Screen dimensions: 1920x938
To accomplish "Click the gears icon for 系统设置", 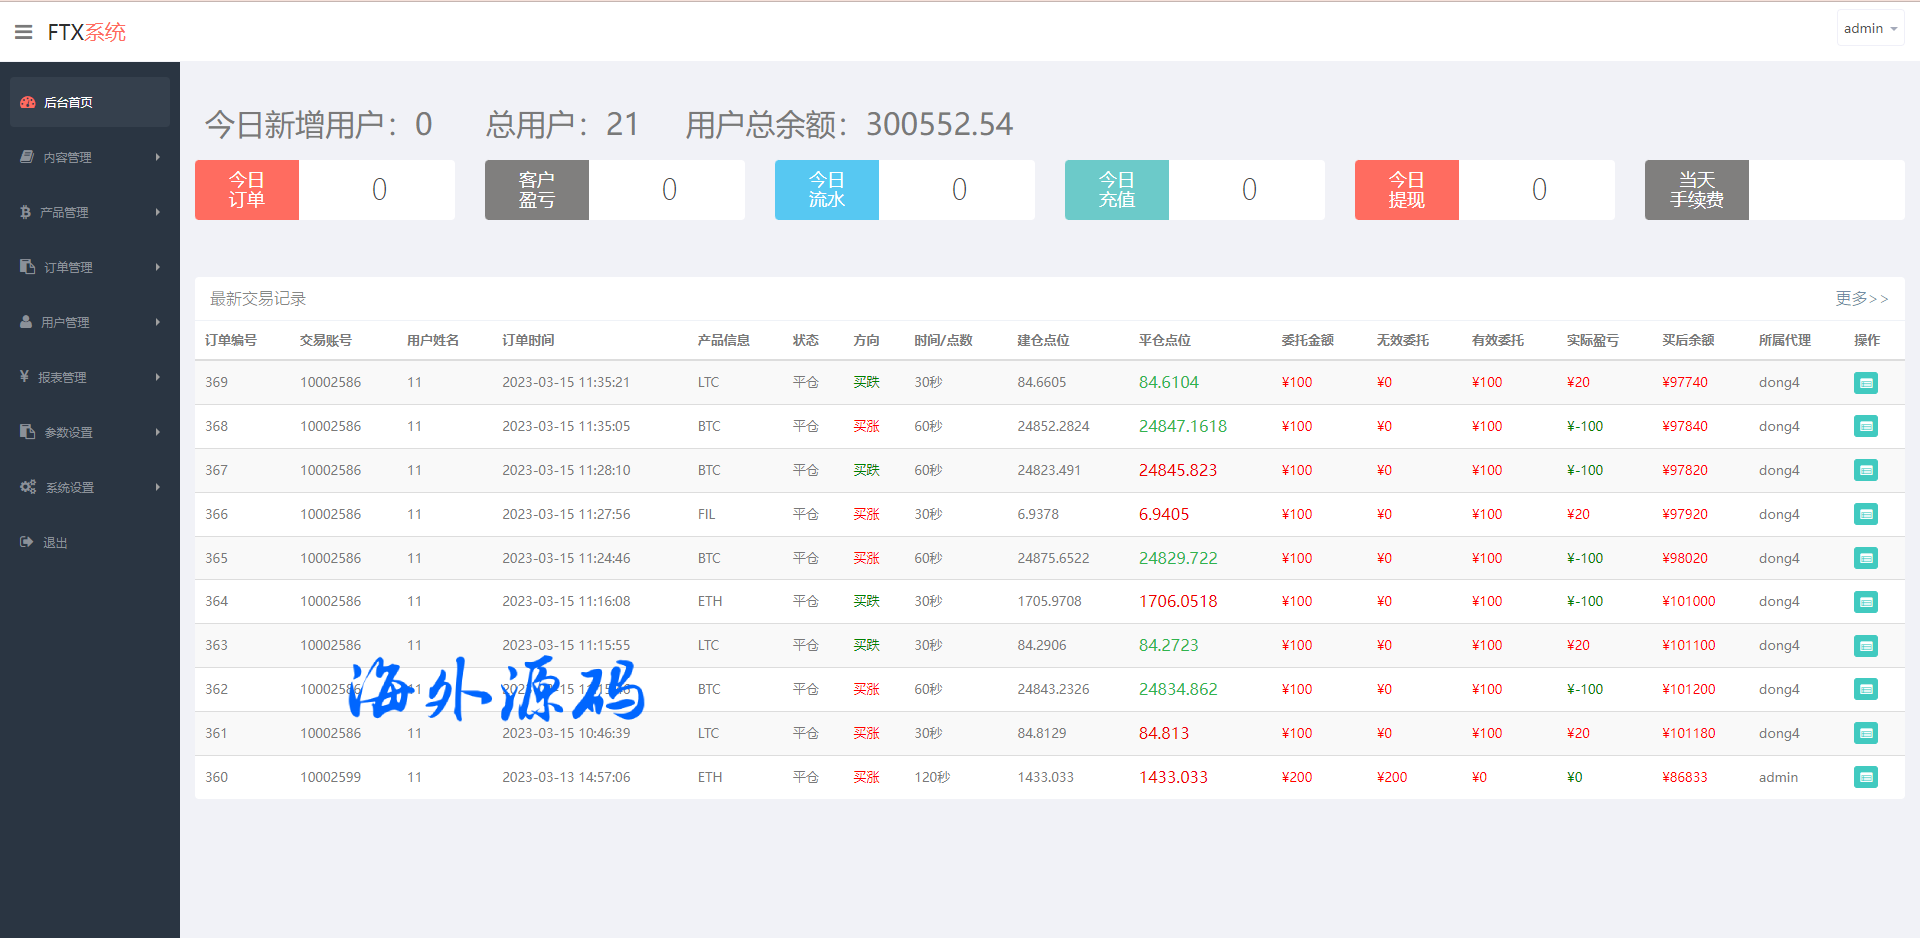I will click(x=28, y=487).
